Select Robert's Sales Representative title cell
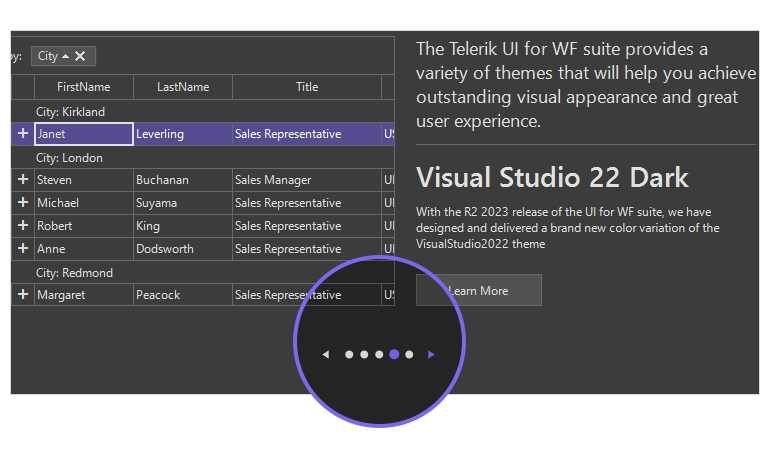 tap(307, 226)
